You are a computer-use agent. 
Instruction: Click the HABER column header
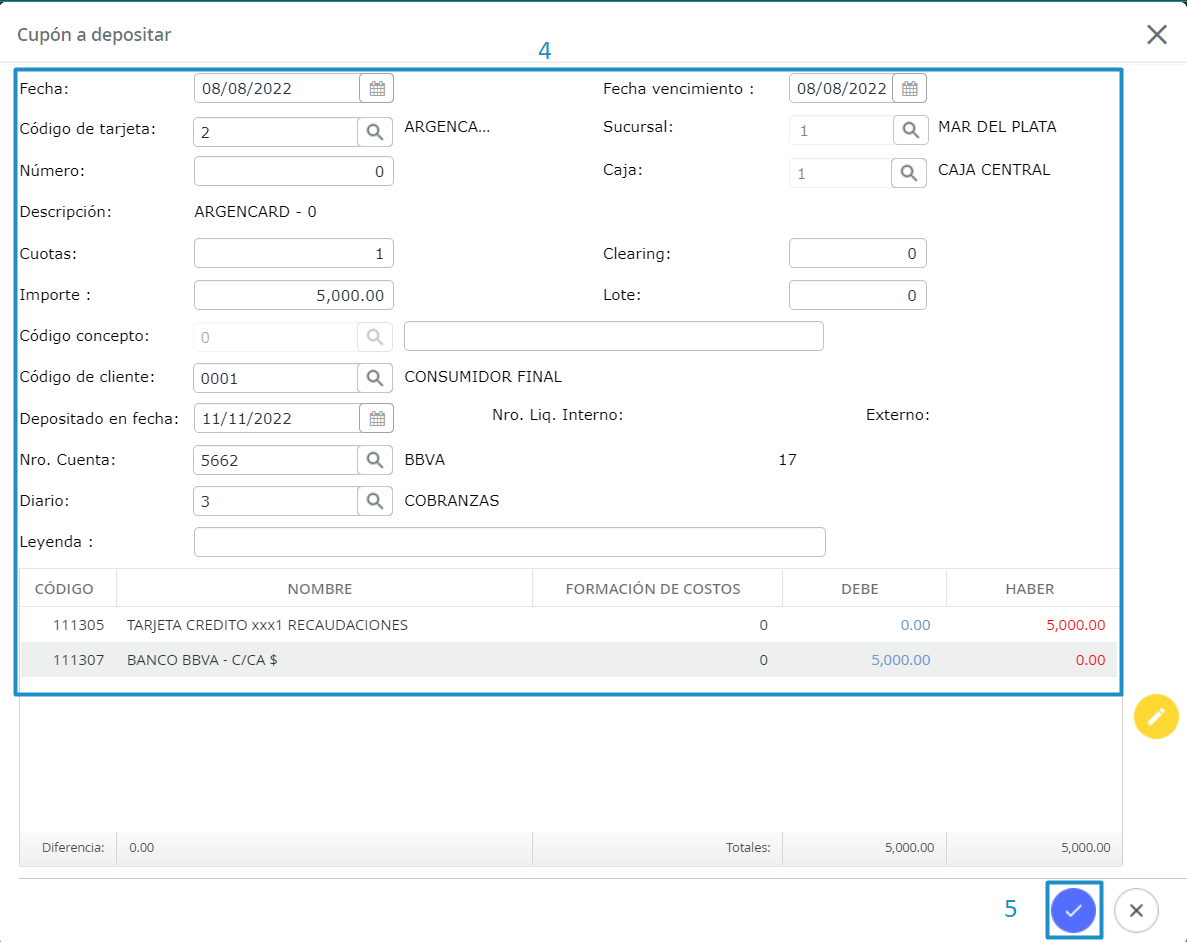tap(1030, 588)
